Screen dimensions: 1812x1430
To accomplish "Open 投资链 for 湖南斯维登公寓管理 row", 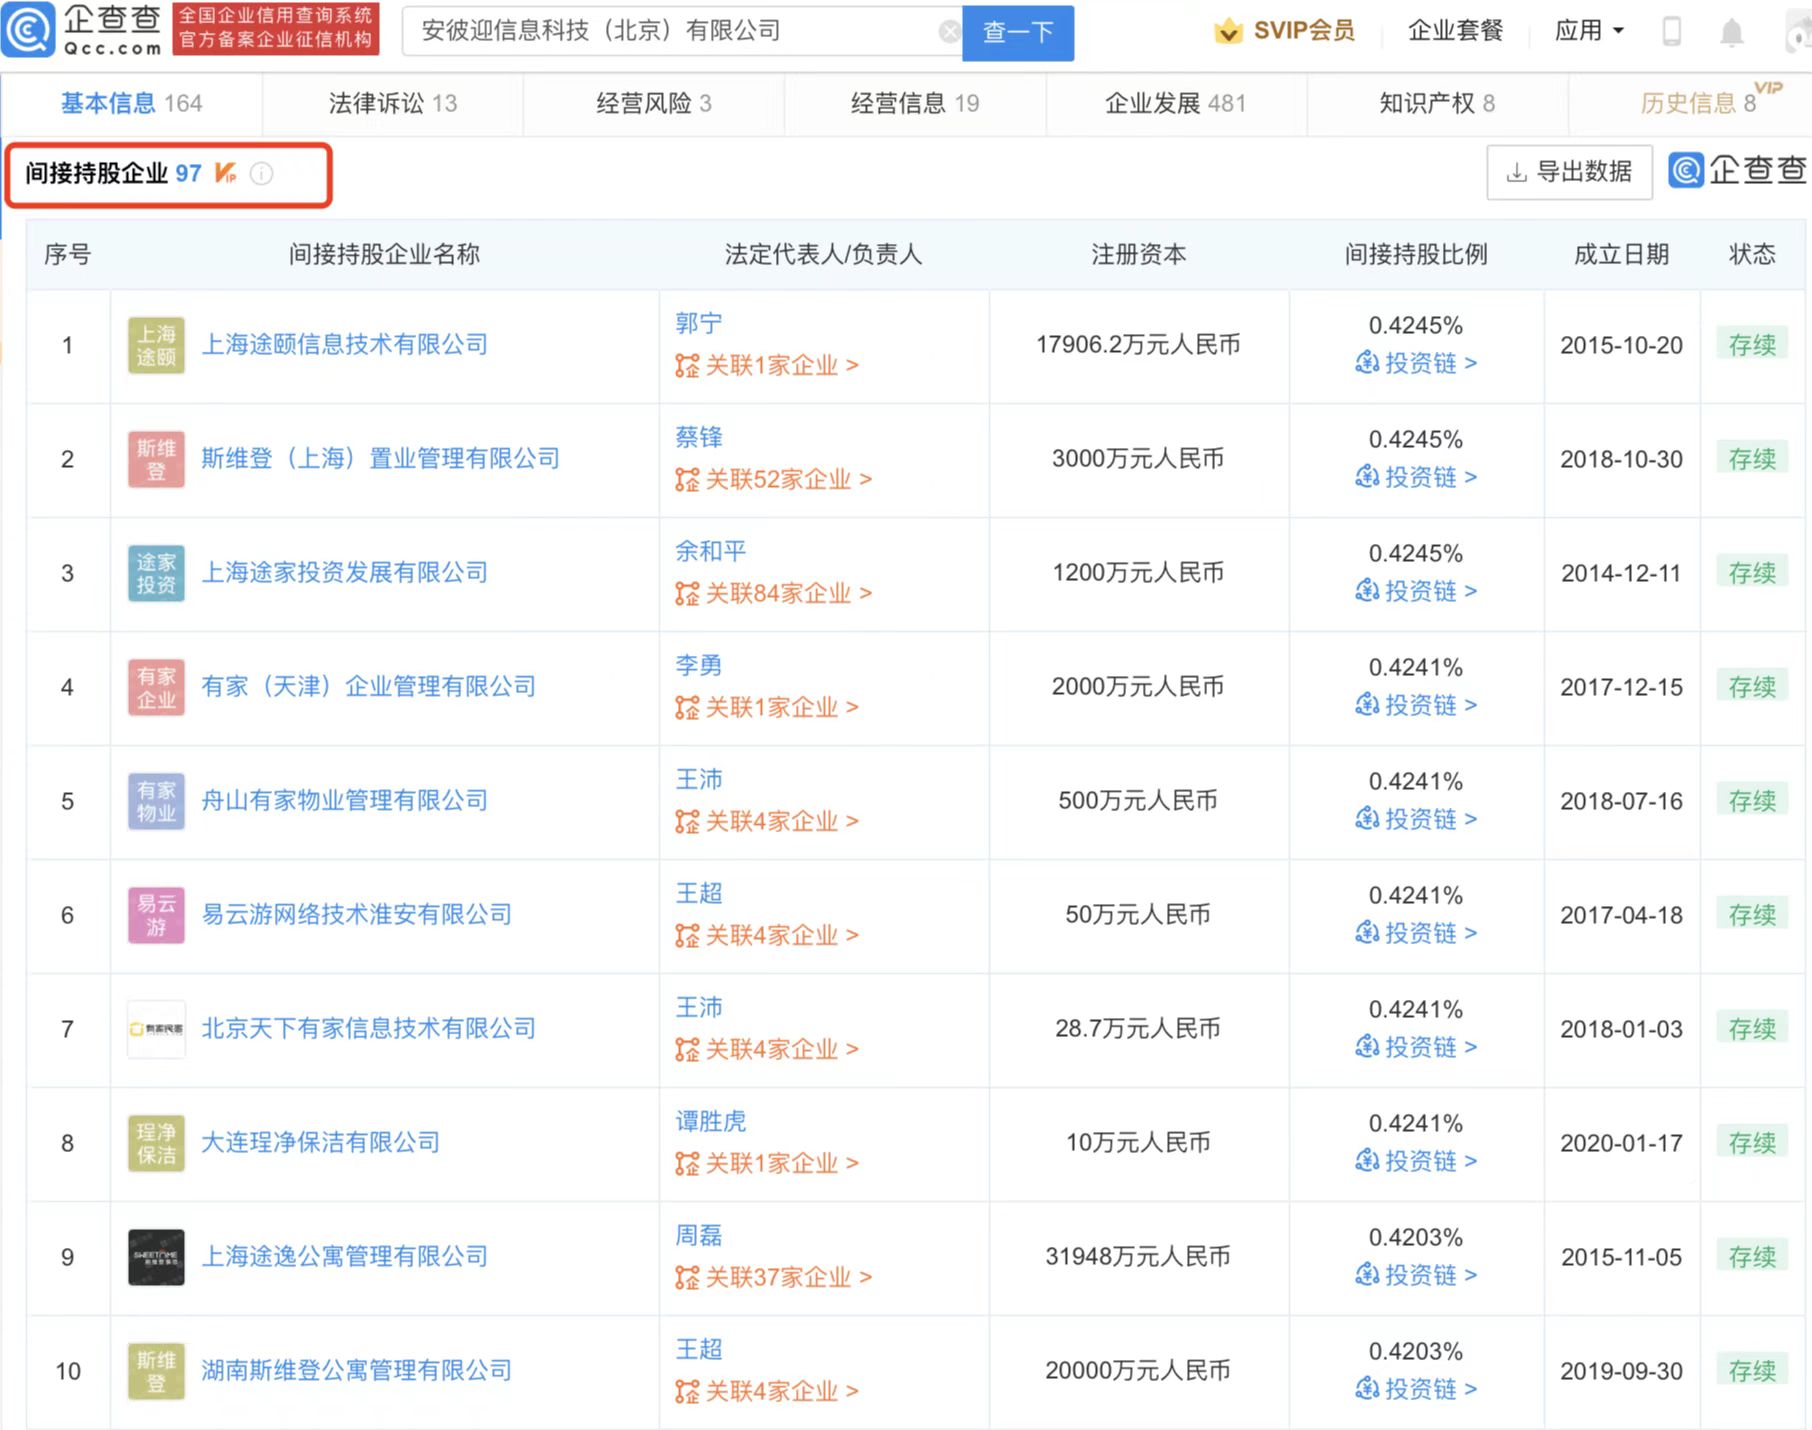I will pos(1416,1389).
